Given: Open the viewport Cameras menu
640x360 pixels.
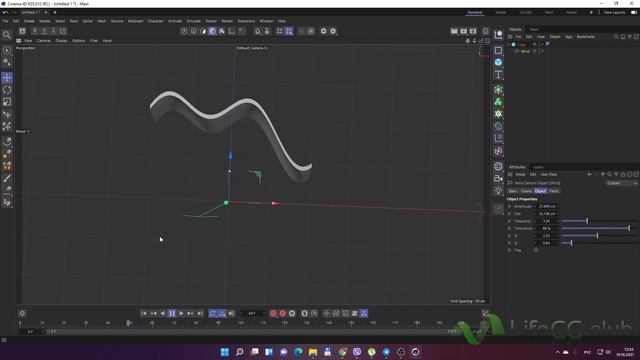Looking at the screenshot, I should pyautogui.click(x=44, y=41).
